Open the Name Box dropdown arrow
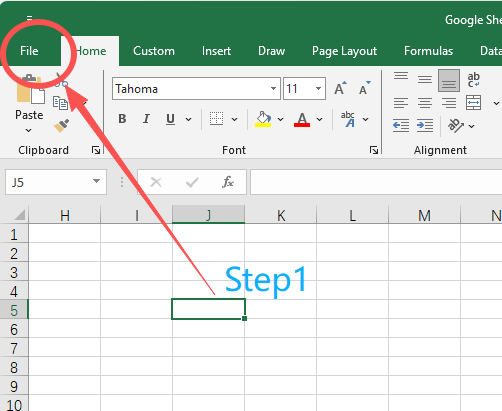Image resolution: width=502 pixels, height=411 pixels. [x=96, y=181]
